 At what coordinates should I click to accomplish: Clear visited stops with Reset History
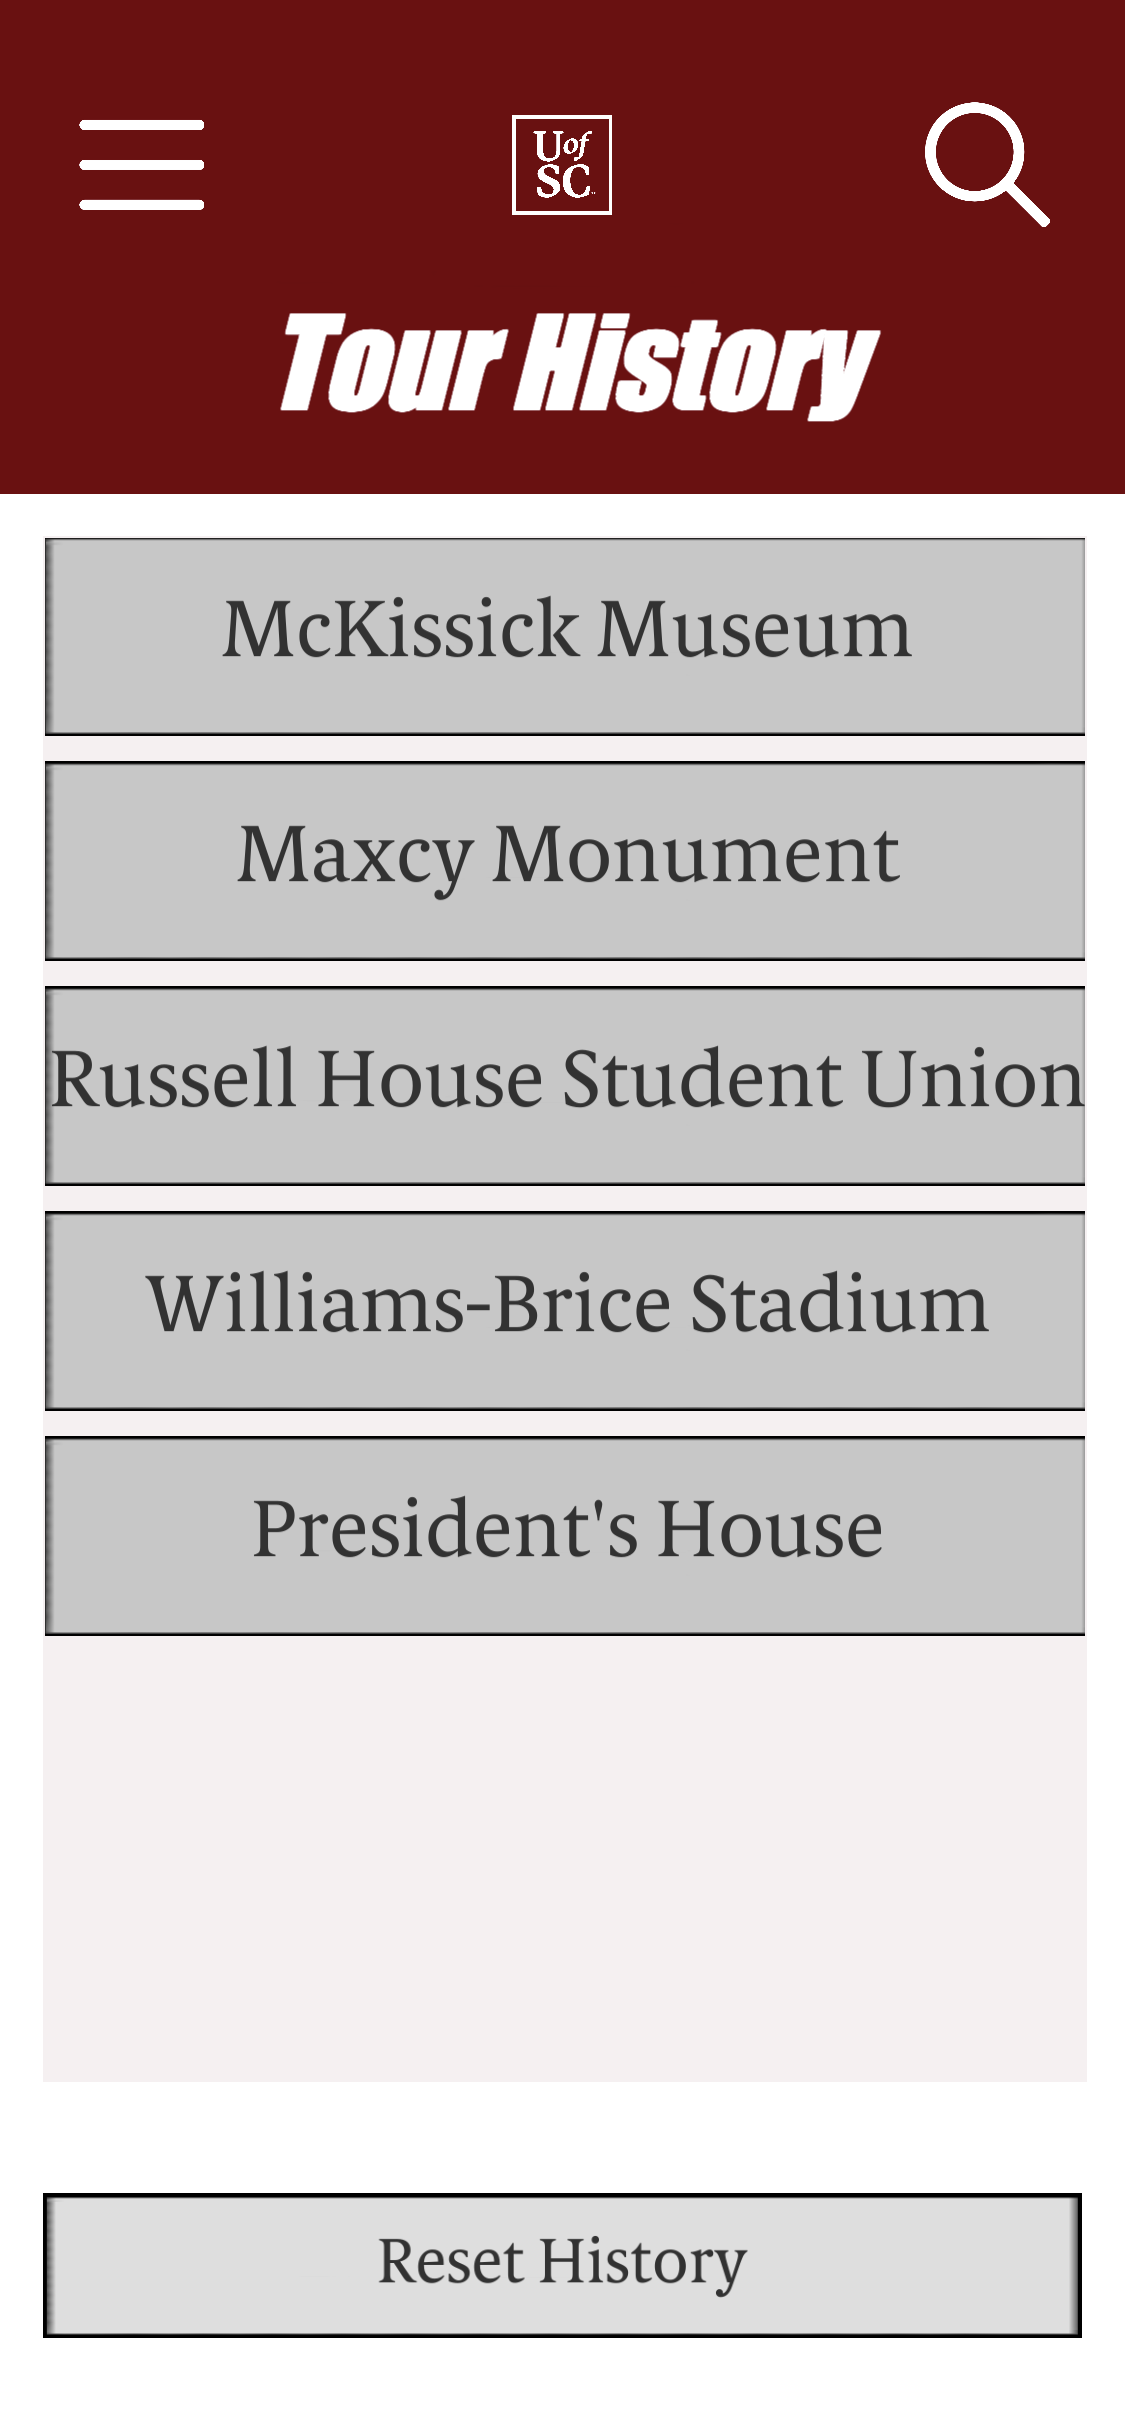click(562, 2264)
